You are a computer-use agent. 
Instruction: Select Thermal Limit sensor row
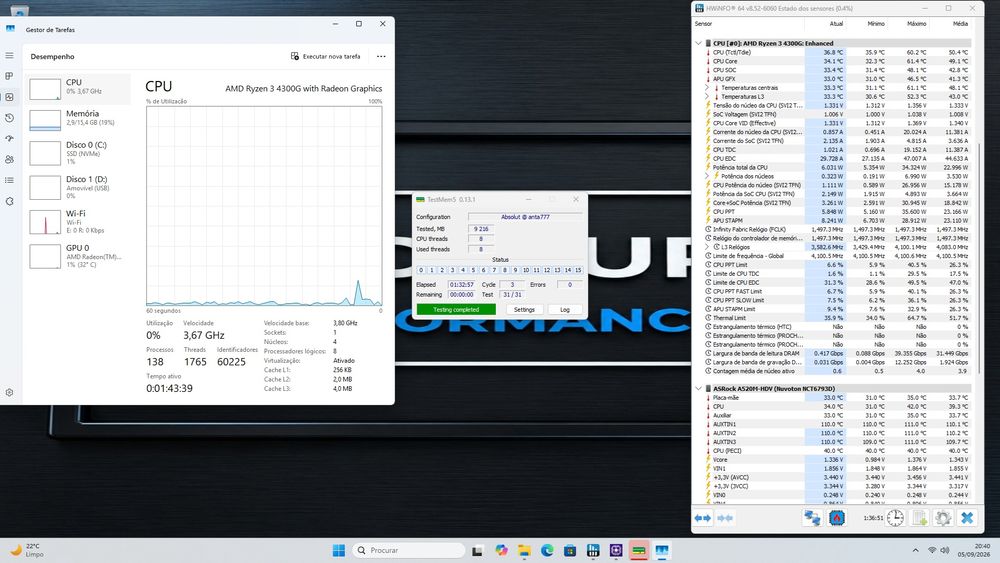(837, 318)
